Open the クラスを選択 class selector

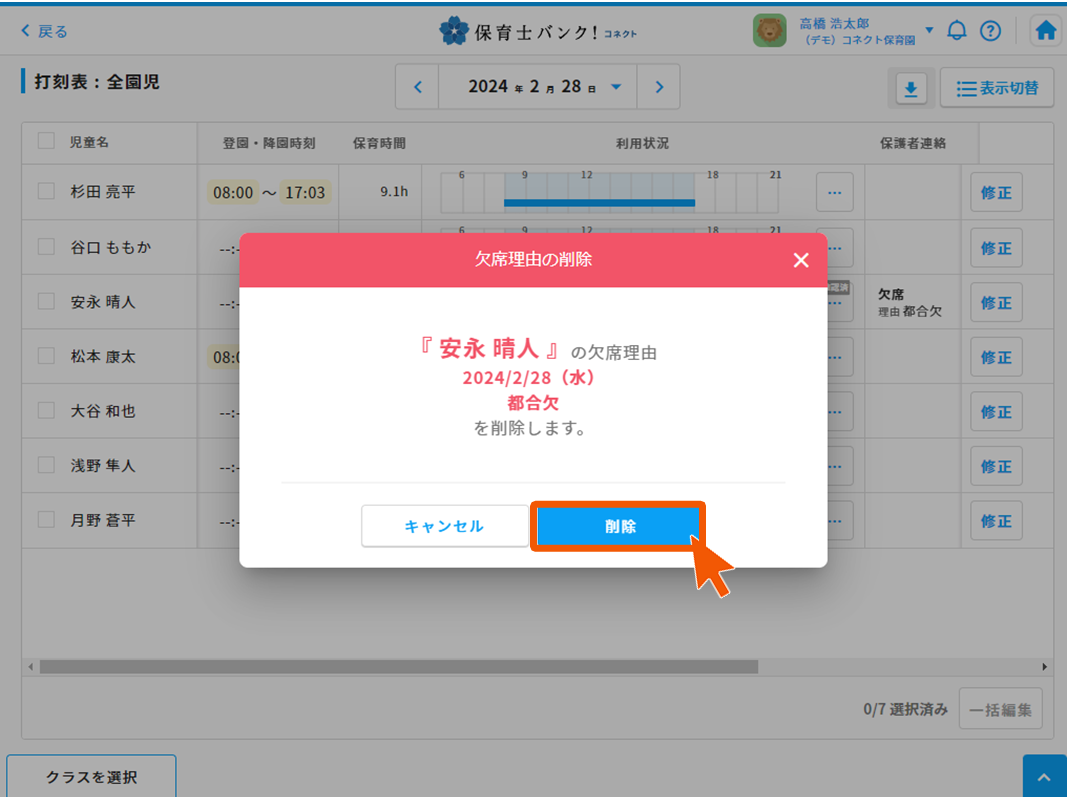click(x=91, y=777)
